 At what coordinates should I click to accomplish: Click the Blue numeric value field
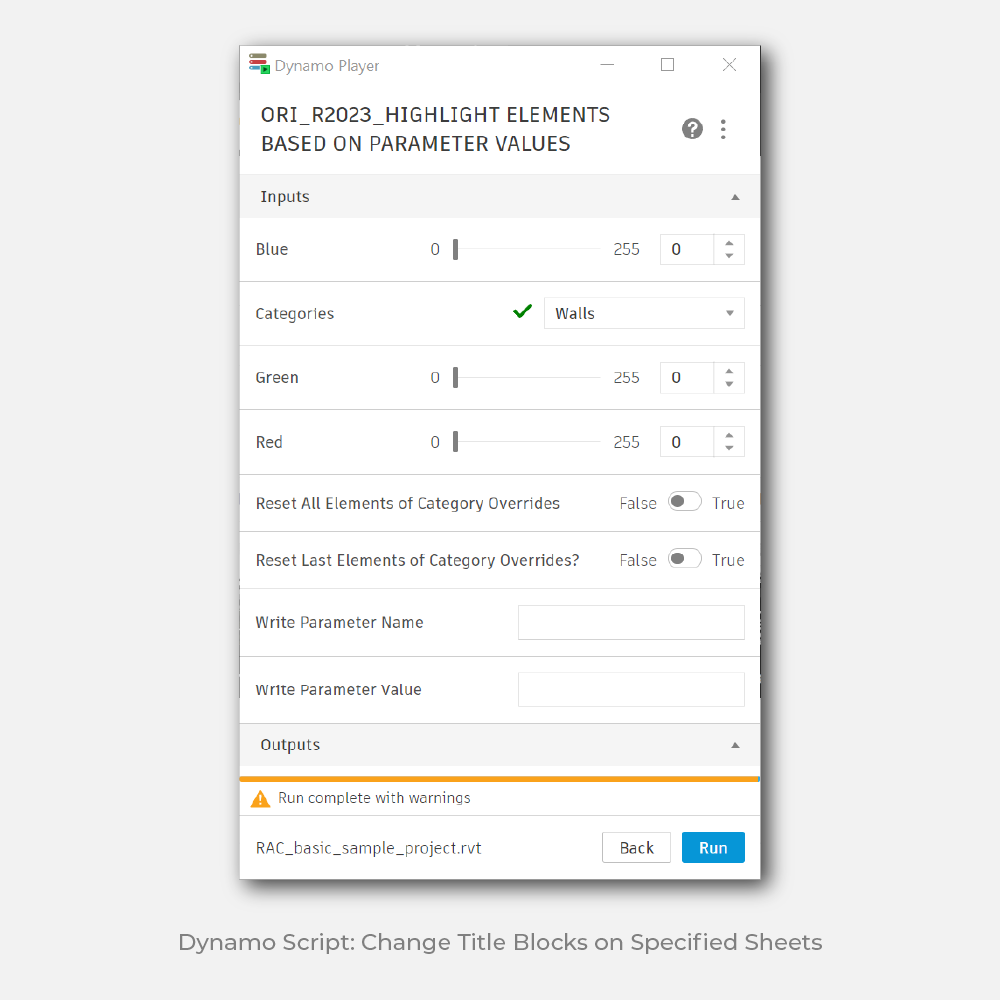point(687,249)
